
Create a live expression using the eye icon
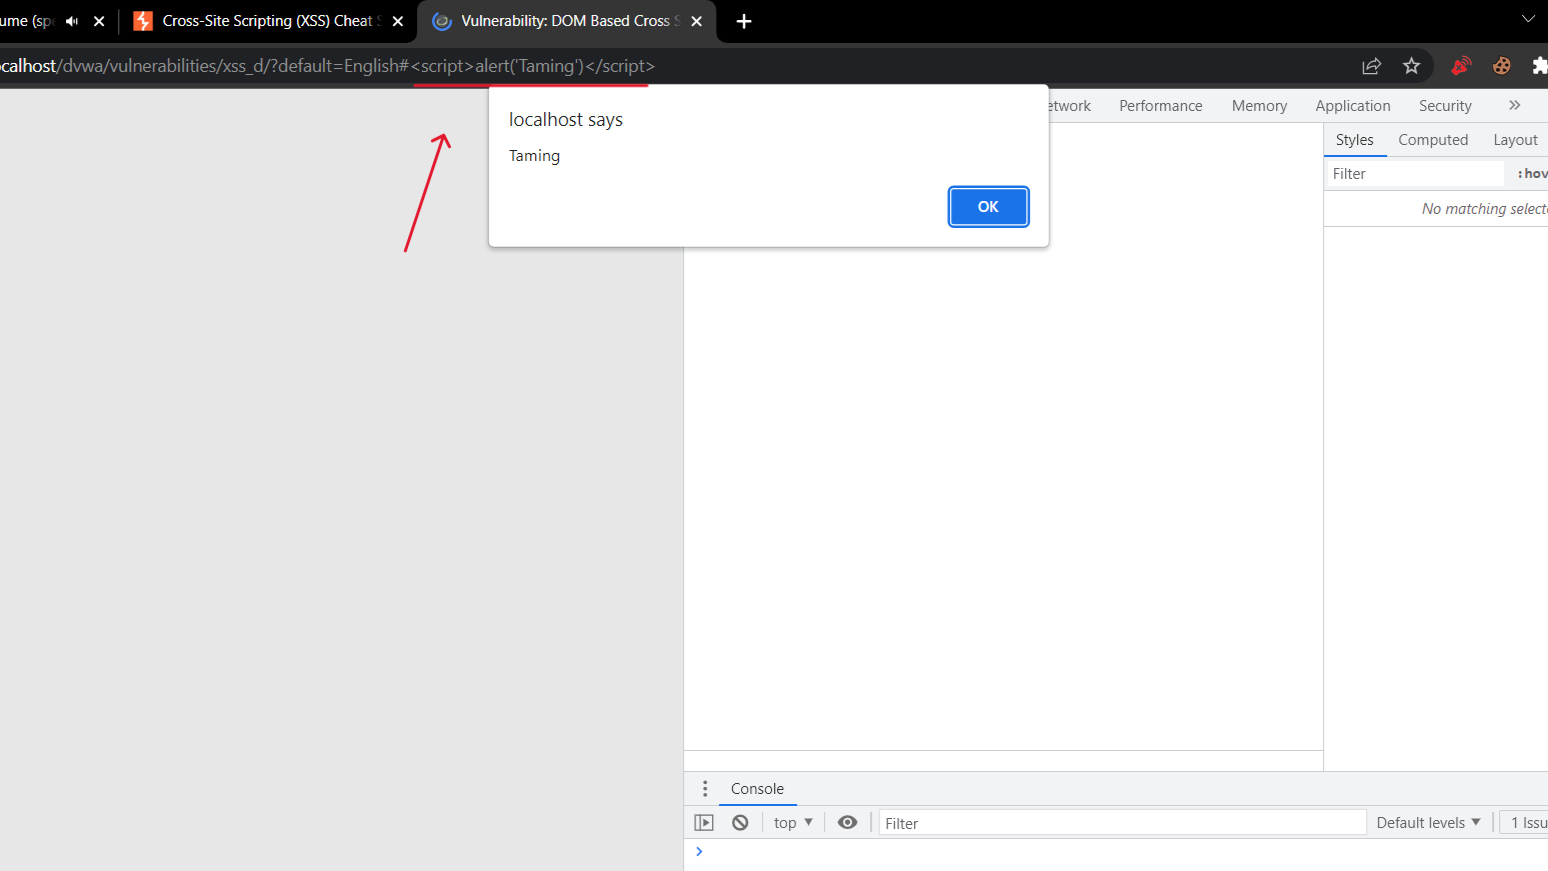(847, 821)
